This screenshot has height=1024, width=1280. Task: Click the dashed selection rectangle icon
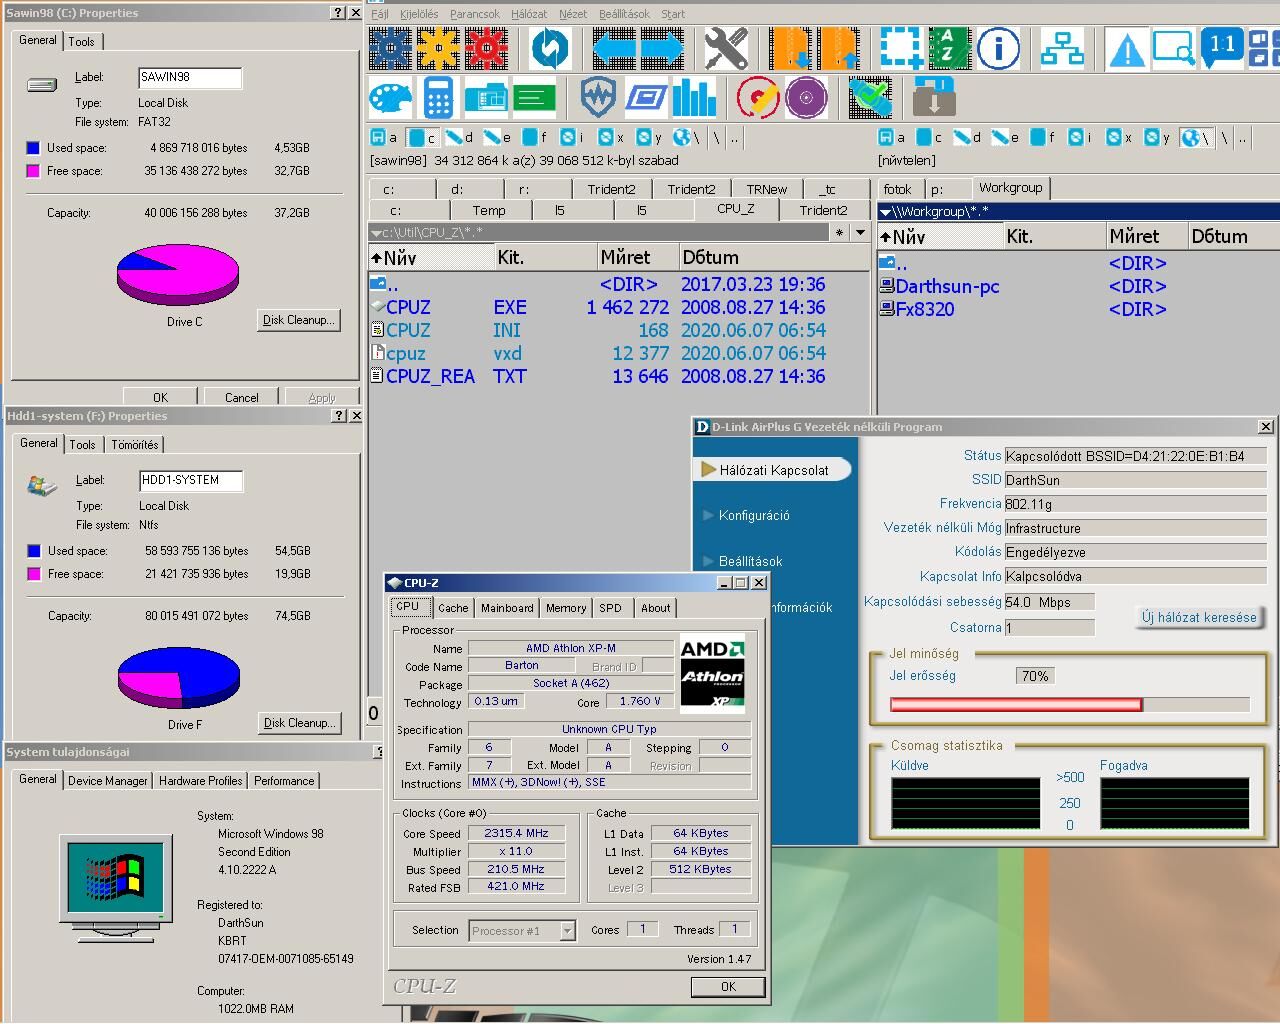[x=901, y=48]
